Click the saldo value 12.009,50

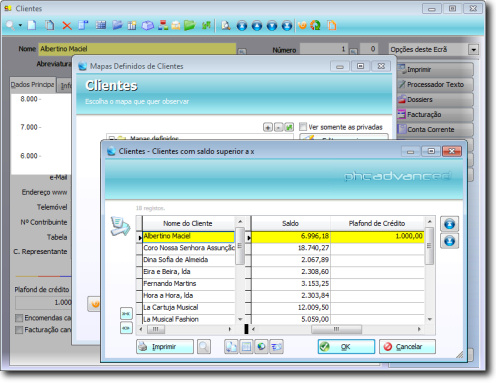pos(313,307)
